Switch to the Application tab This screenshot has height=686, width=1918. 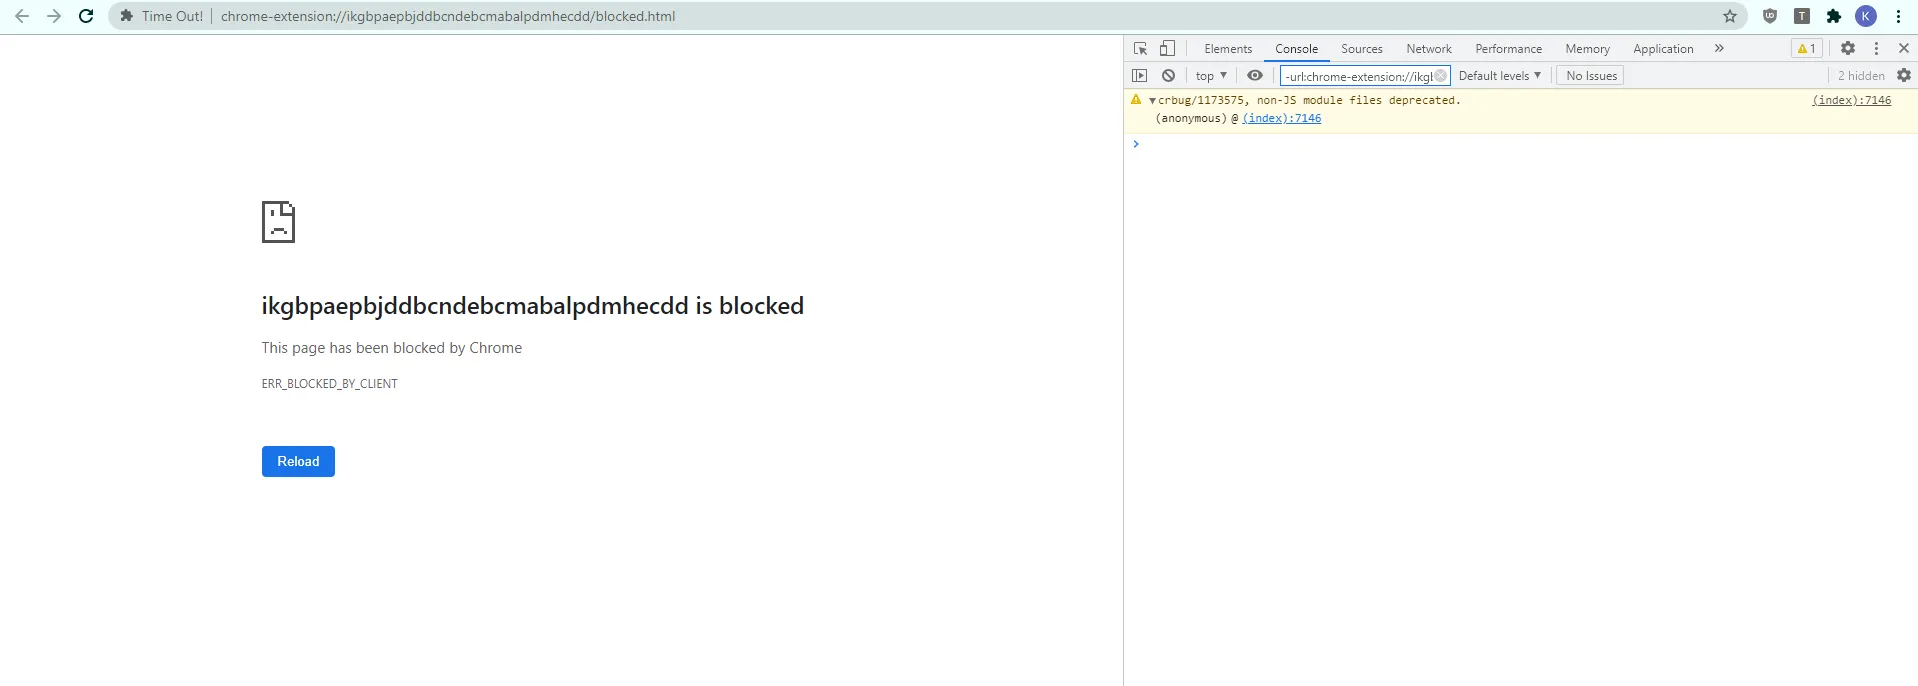1663,48
